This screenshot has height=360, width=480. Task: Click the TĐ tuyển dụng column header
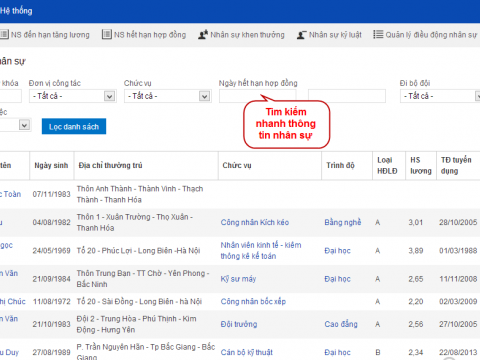tap(456, 165)
